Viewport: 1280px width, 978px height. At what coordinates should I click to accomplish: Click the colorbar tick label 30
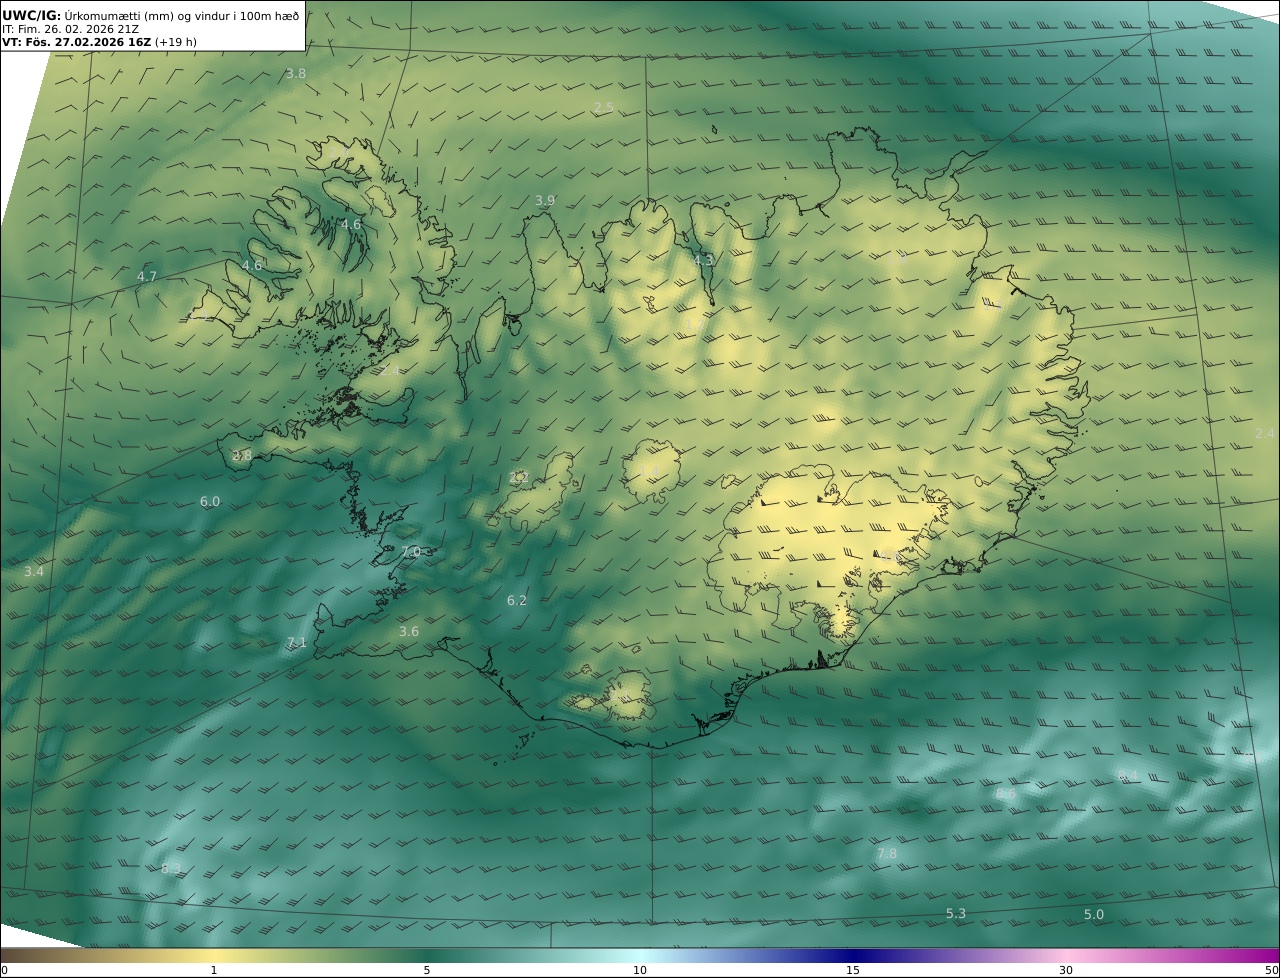[x=1066, y=970]
